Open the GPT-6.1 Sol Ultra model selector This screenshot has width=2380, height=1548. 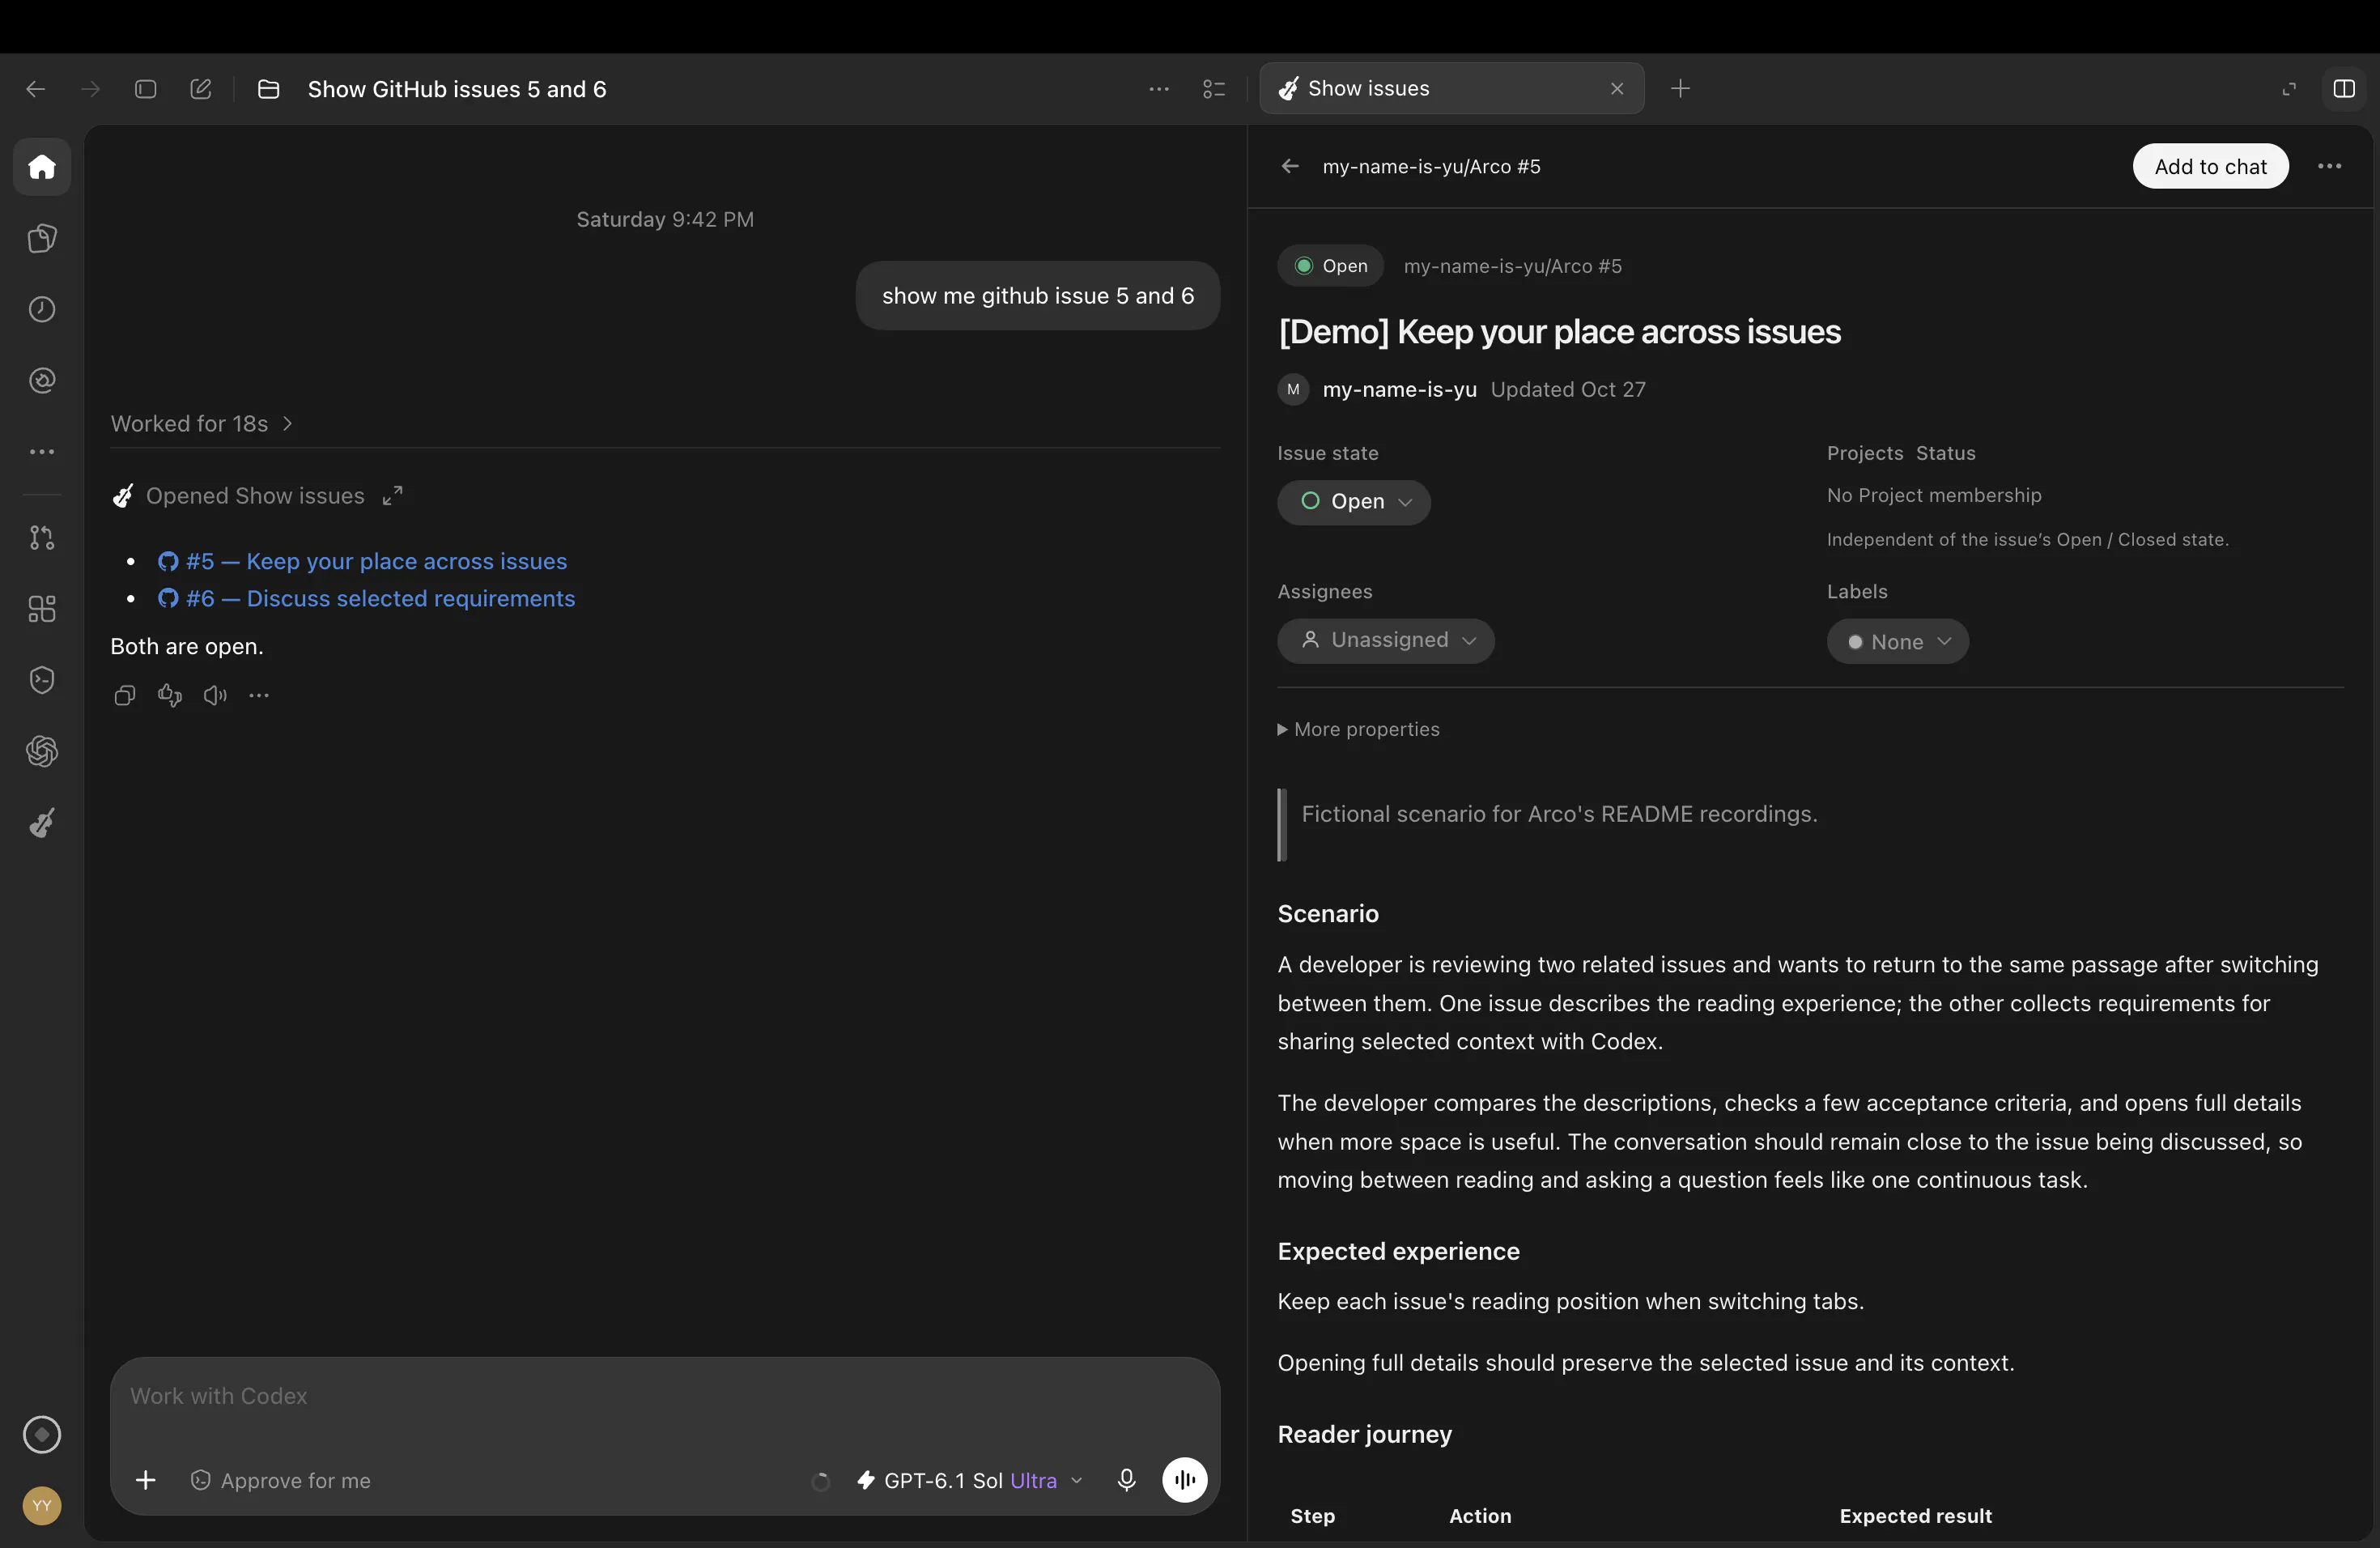969,1480
